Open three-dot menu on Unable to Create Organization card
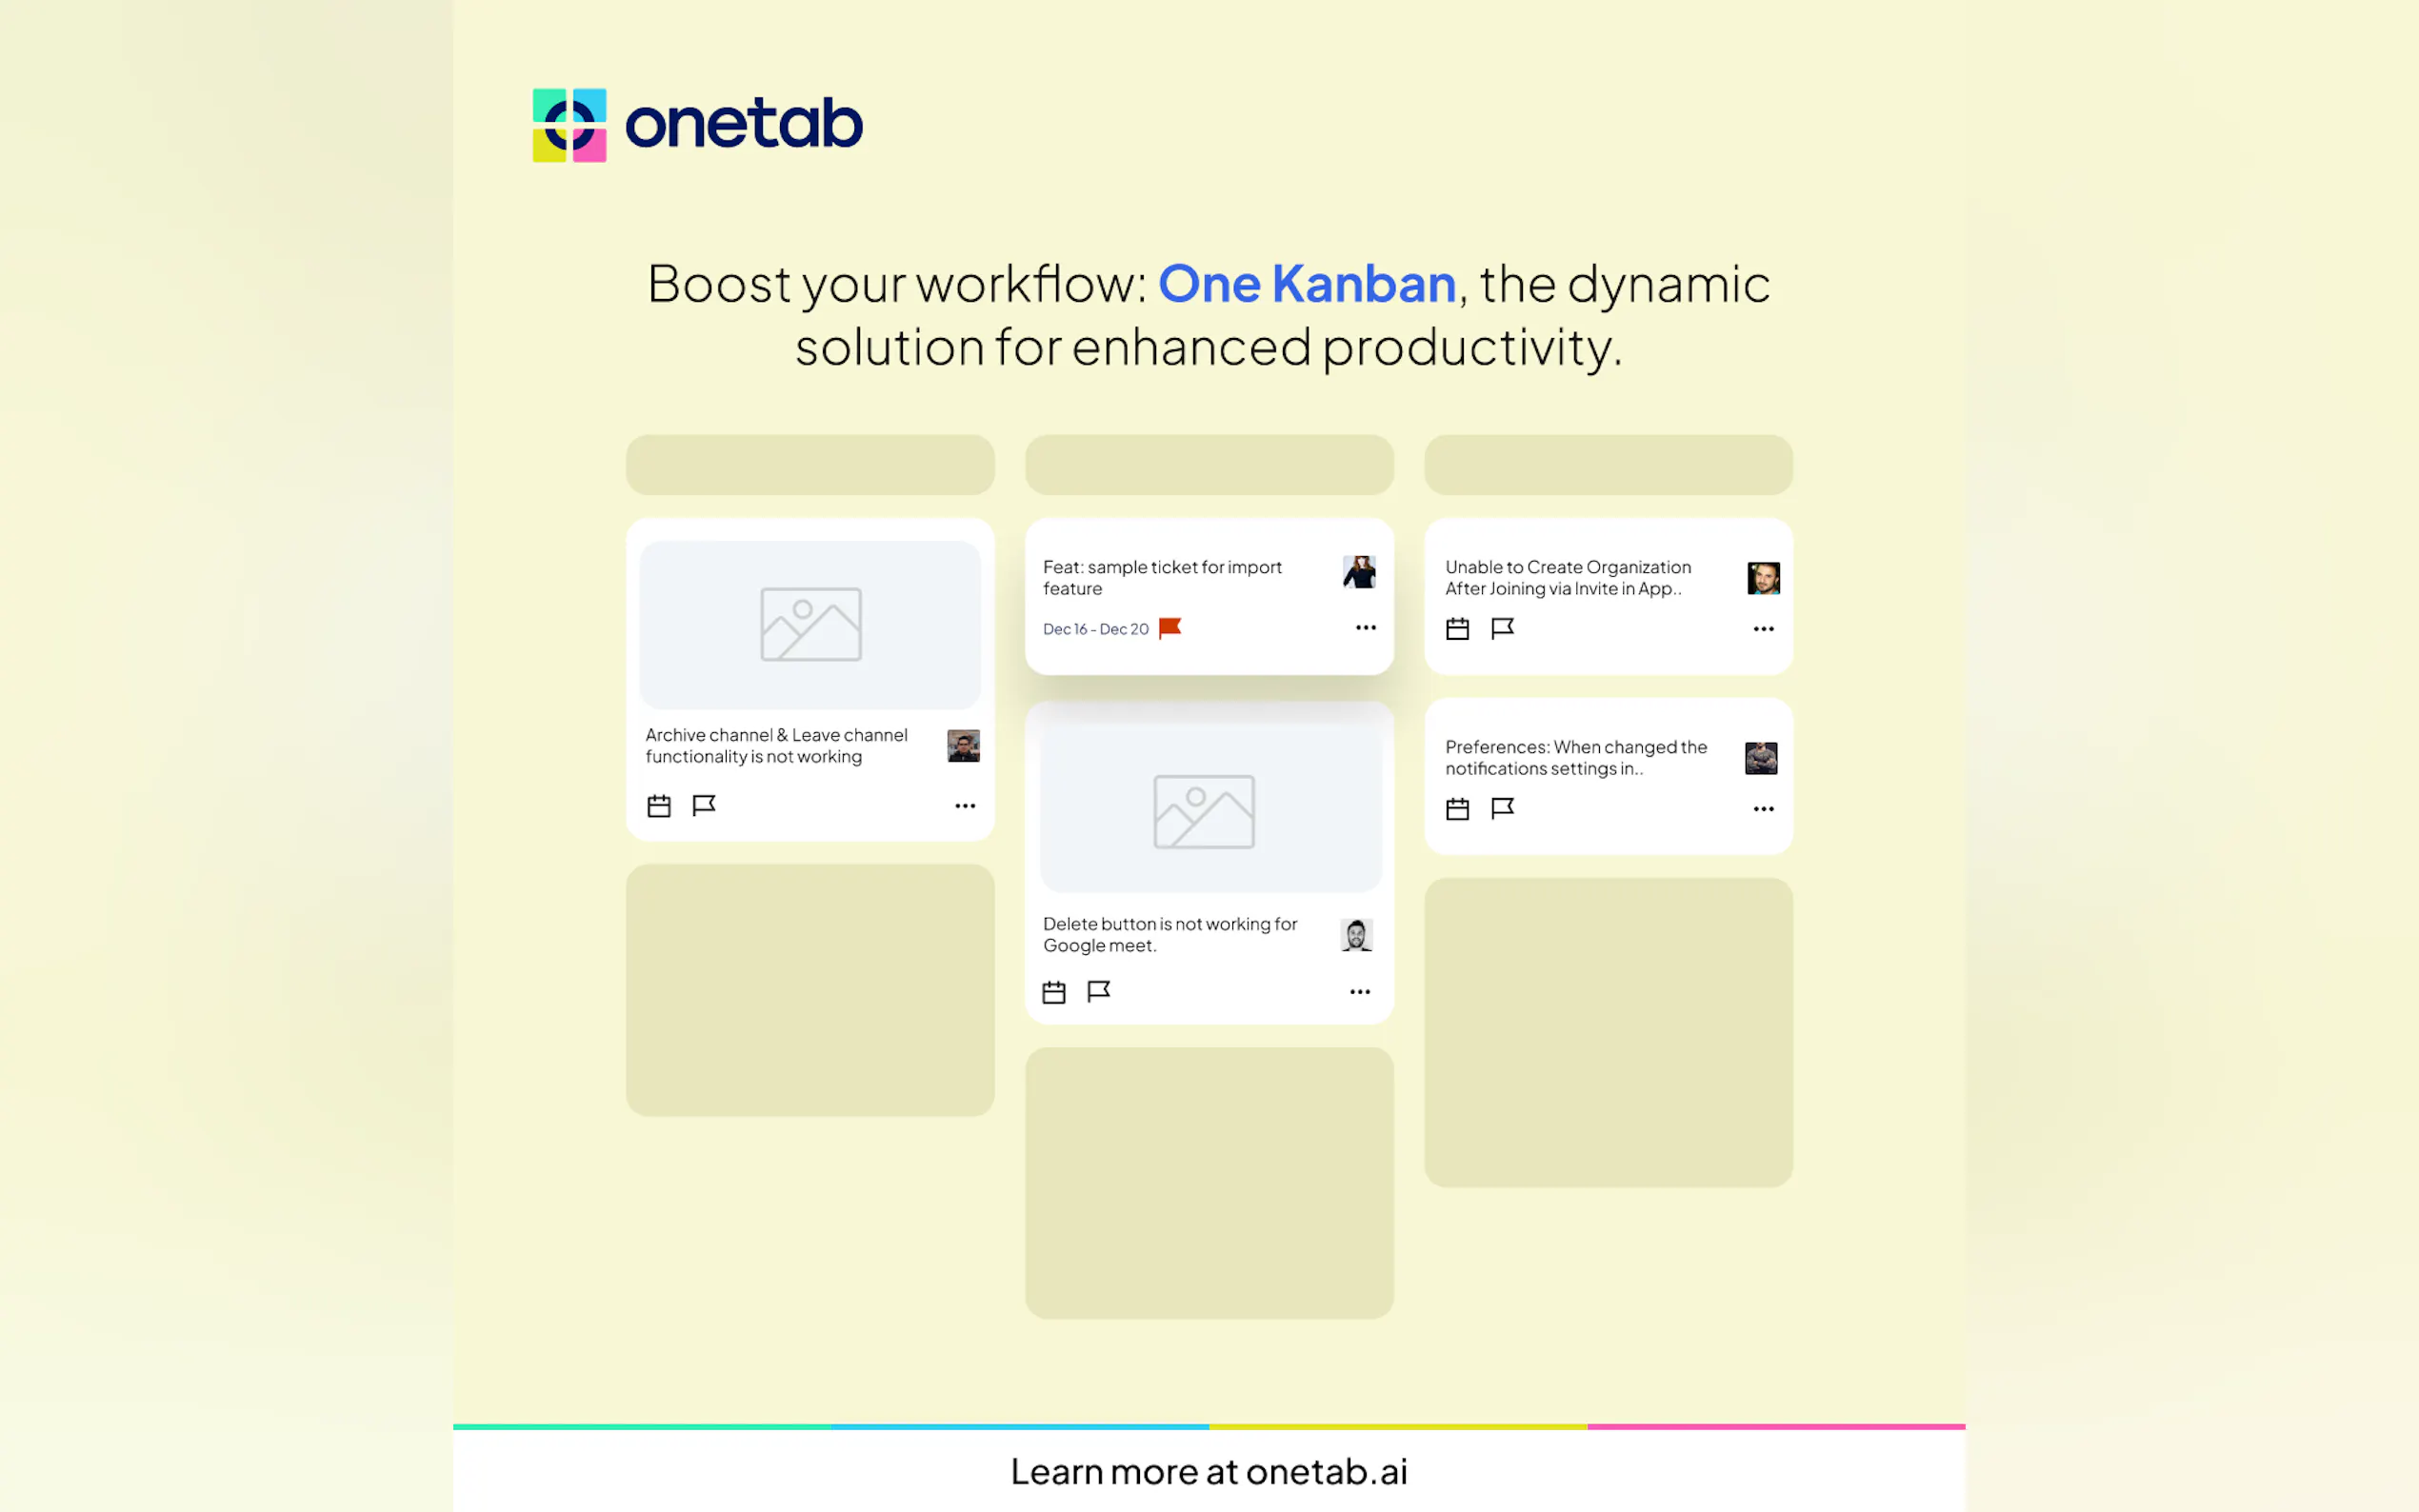The width and height of the screenshot is (2419, 1512). (1763, 629)
